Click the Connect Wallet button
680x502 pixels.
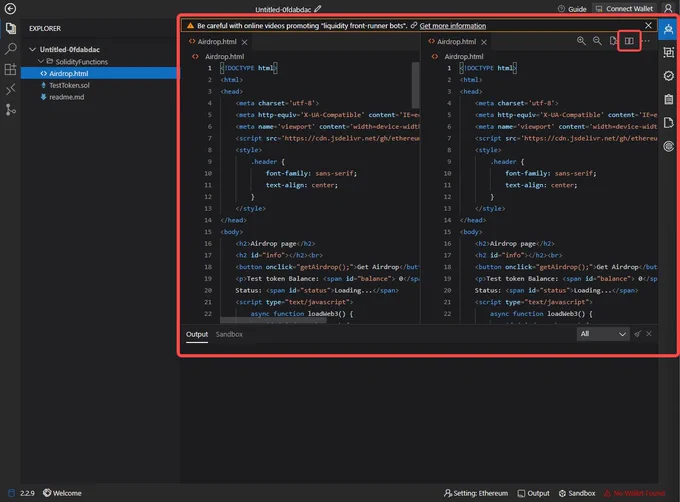point(624,9)
